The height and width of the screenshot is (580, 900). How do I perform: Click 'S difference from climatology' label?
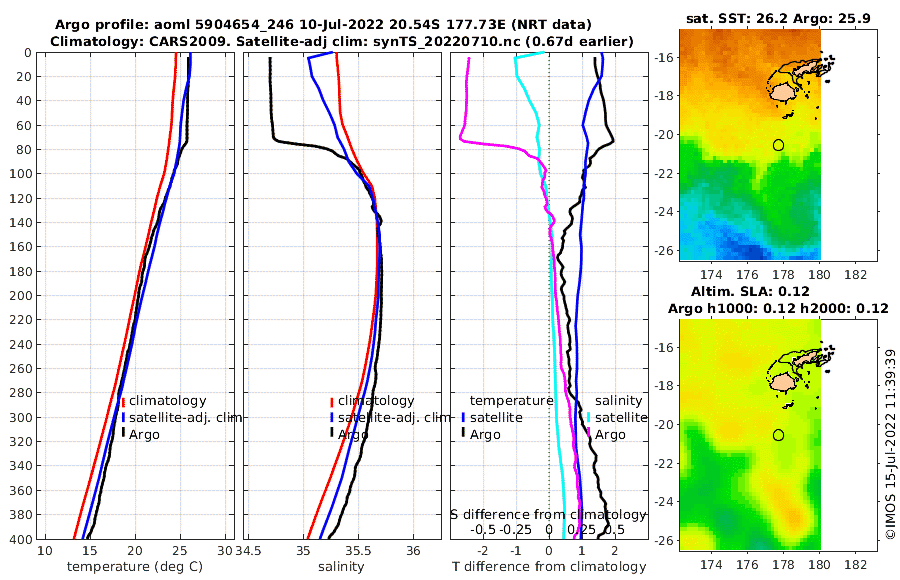click(548, 515)
